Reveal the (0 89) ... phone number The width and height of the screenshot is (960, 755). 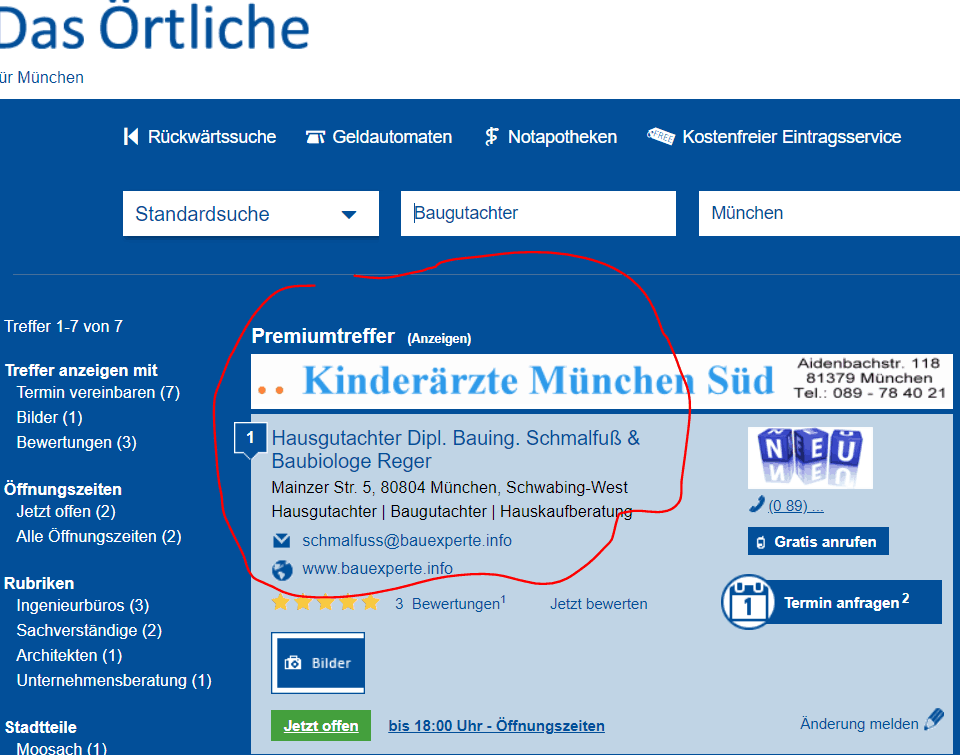(796, 506)
